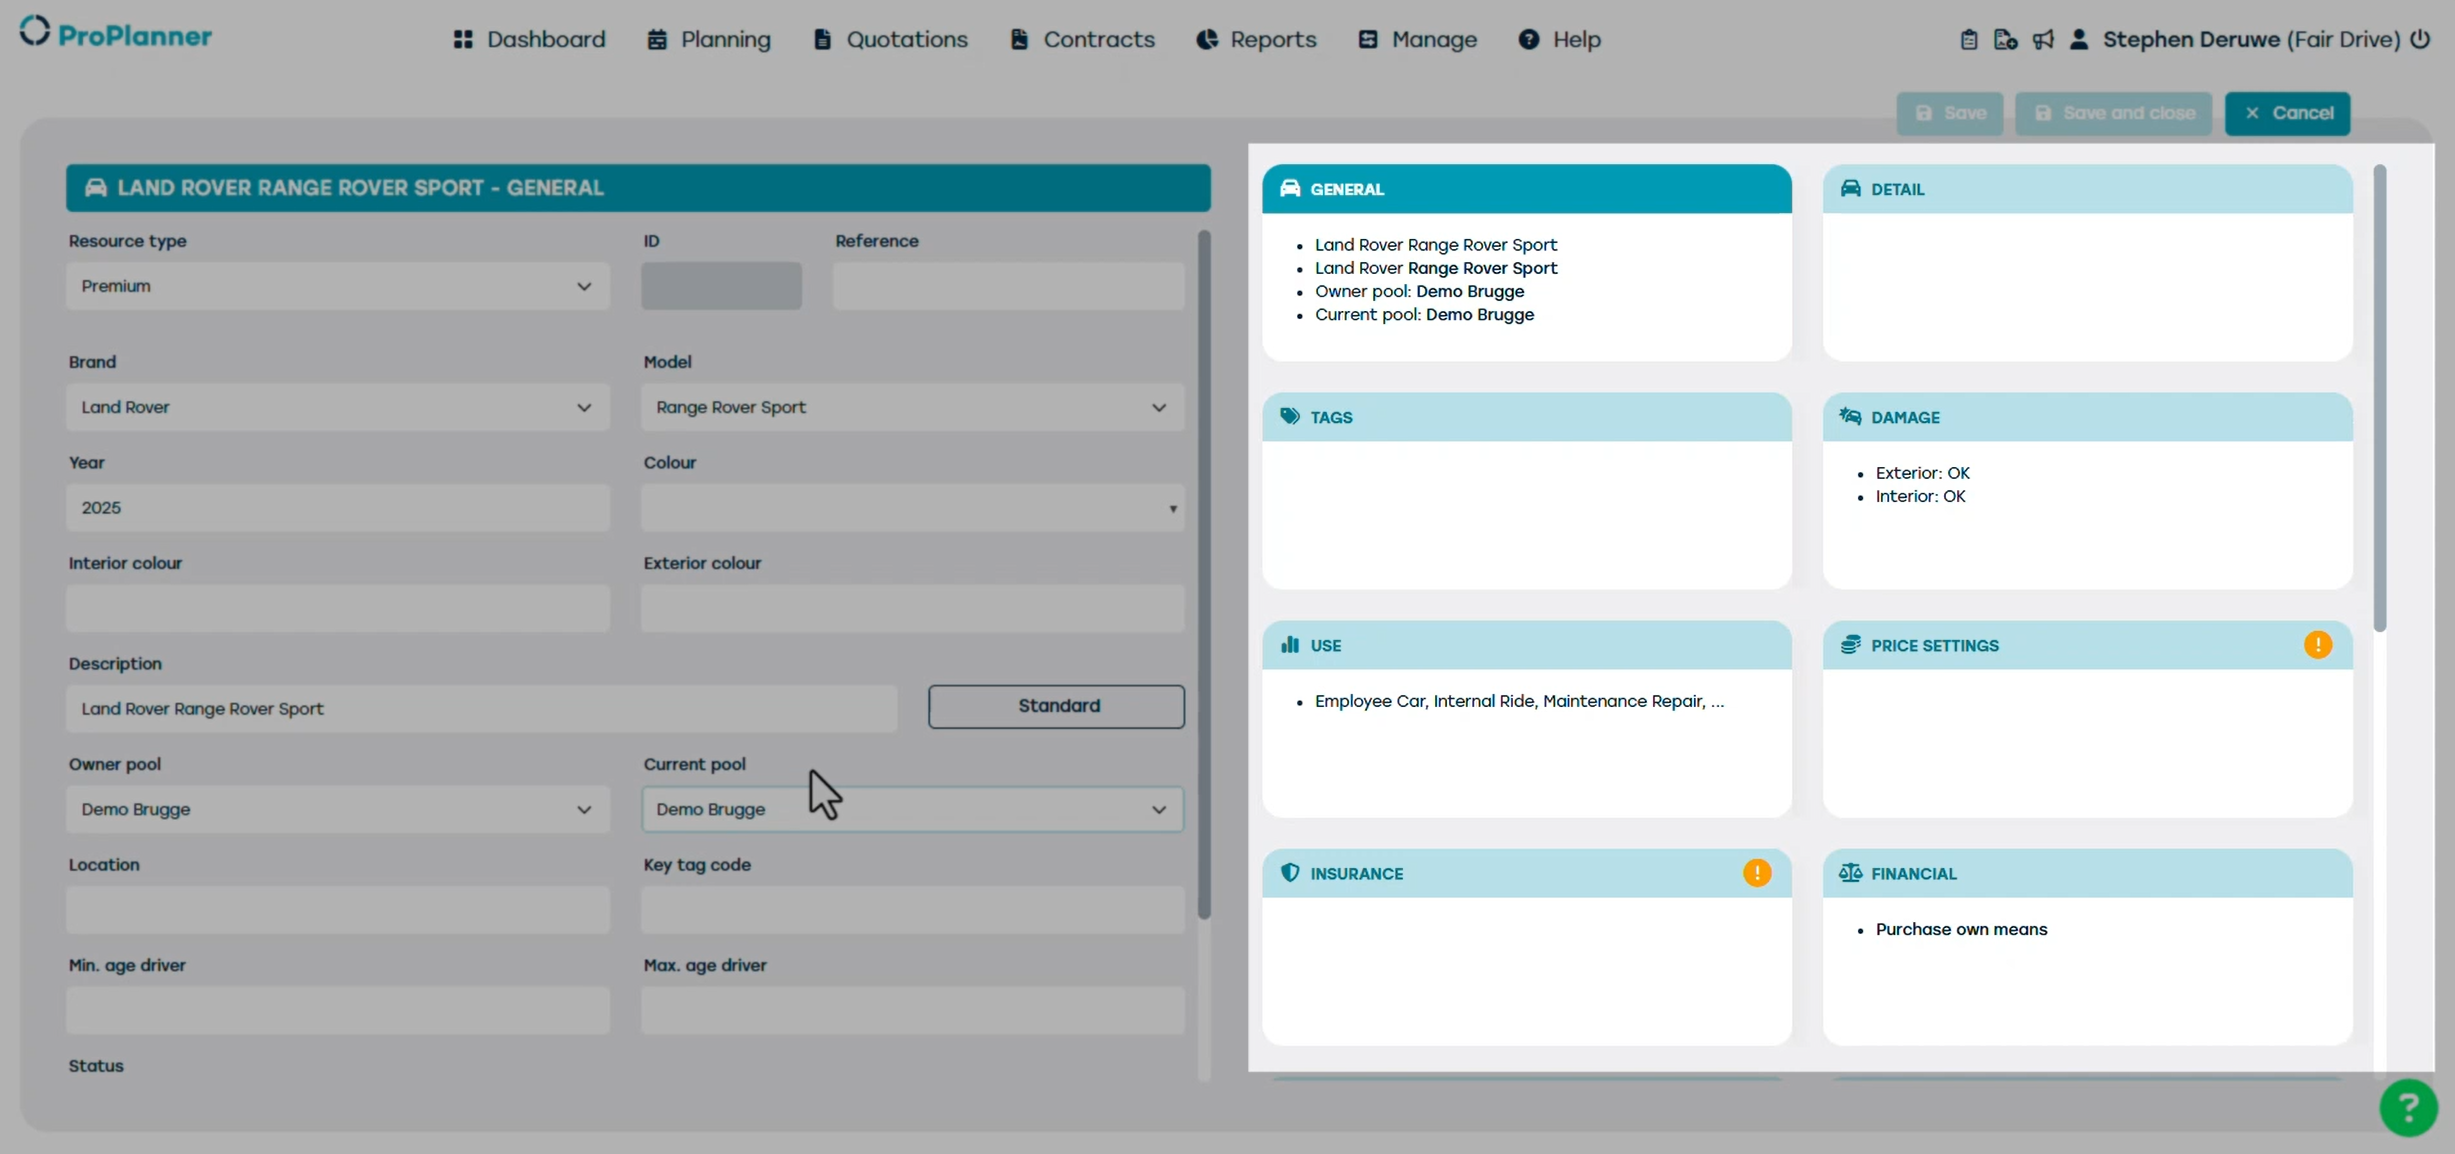The height and width of the screenshot is (1154, 2455).
Task: Click the Price Settings warning icon
Action: point(2317,645)
